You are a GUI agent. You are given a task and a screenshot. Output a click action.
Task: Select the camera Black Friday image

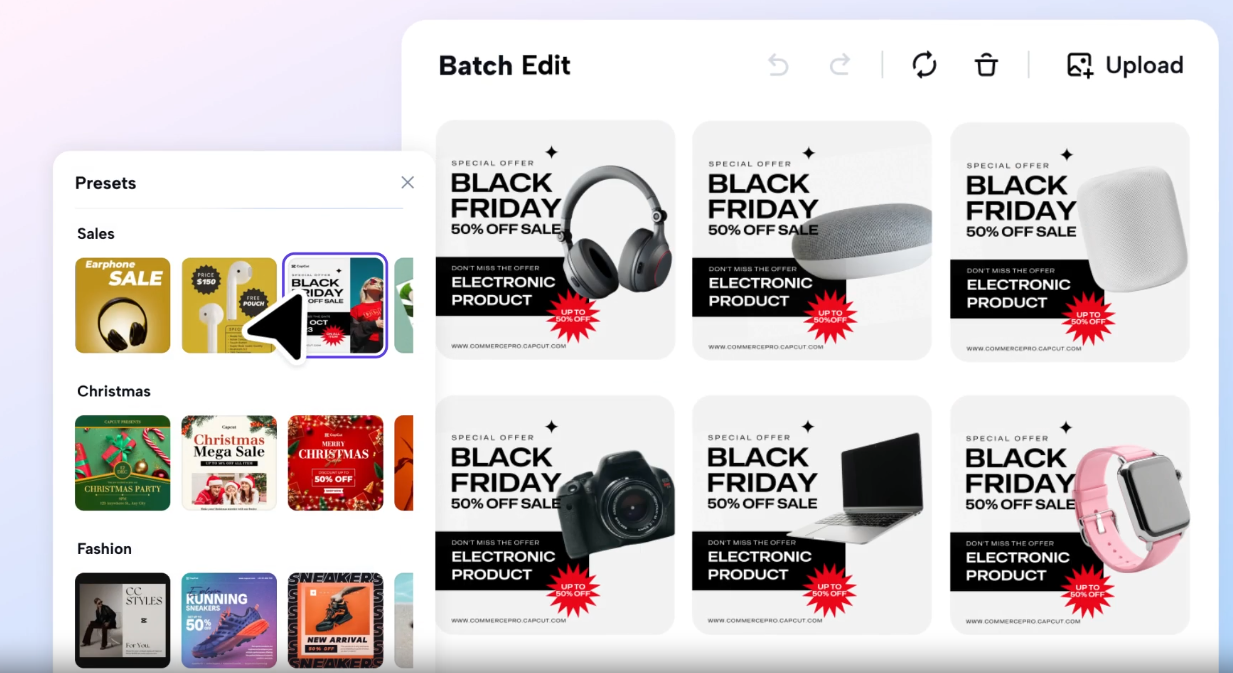coord(555,514)
